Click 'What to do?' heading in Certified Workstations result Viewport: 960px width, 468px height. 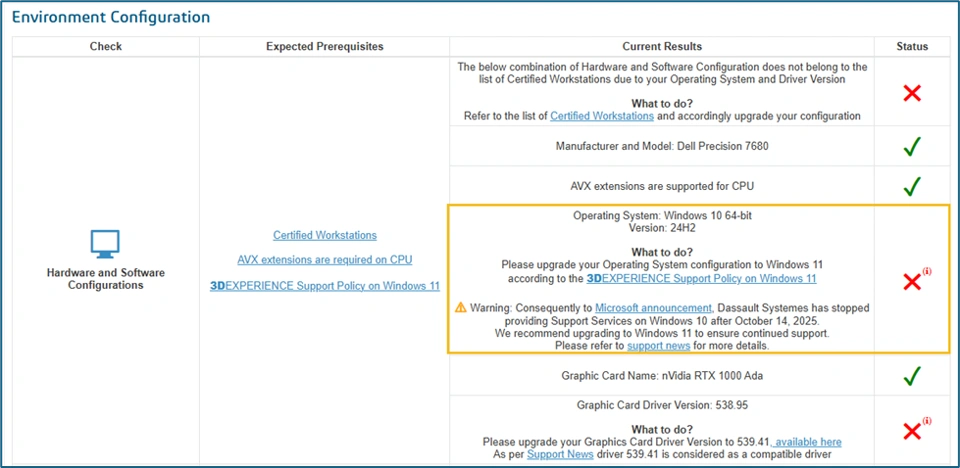(662, 104)
